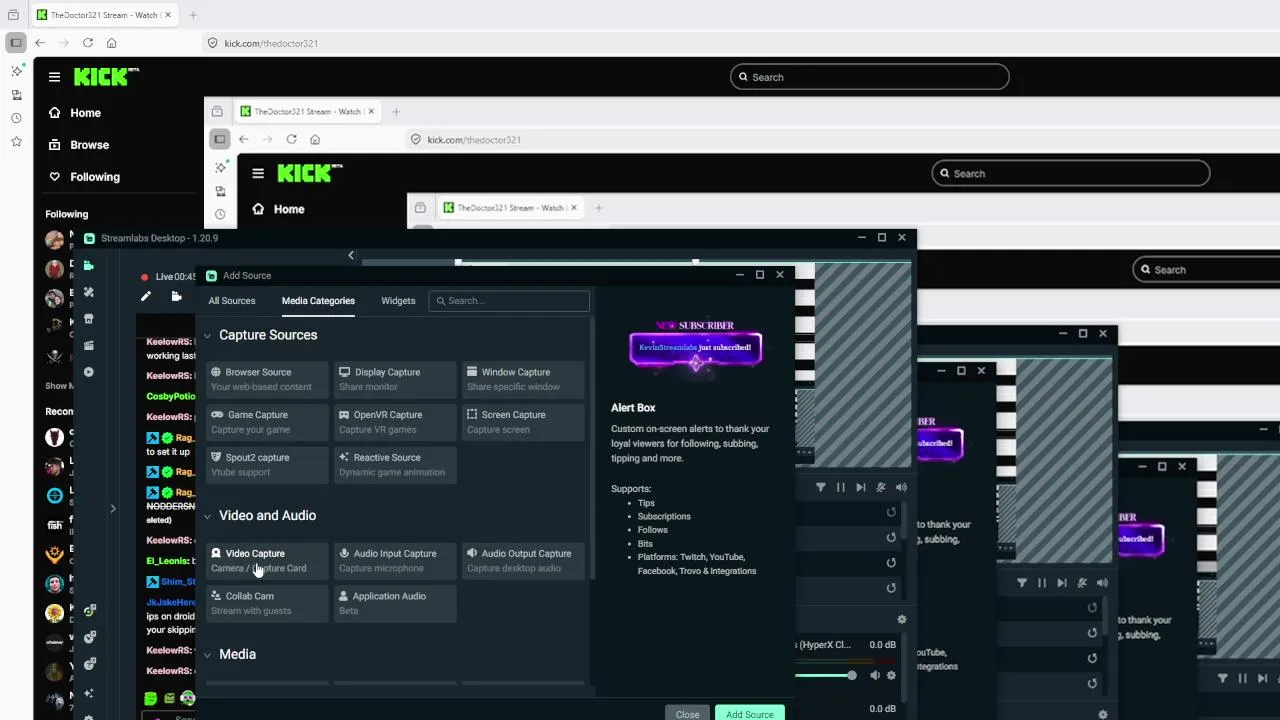Image resolution: width=1280 pixels, height=720 pixels.
Task: Collapse the Media section
Action: click(208, 655)
